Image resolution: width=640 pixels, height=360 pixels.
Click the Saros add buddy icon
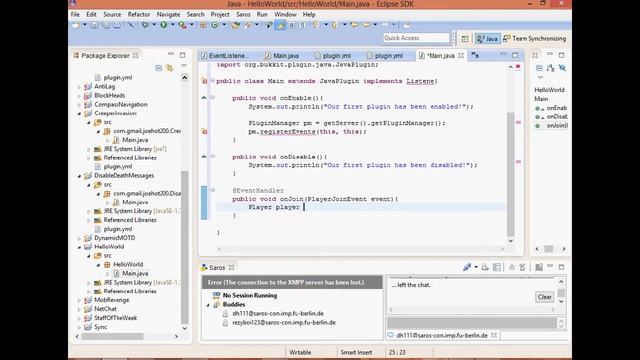tap(485, 267)
